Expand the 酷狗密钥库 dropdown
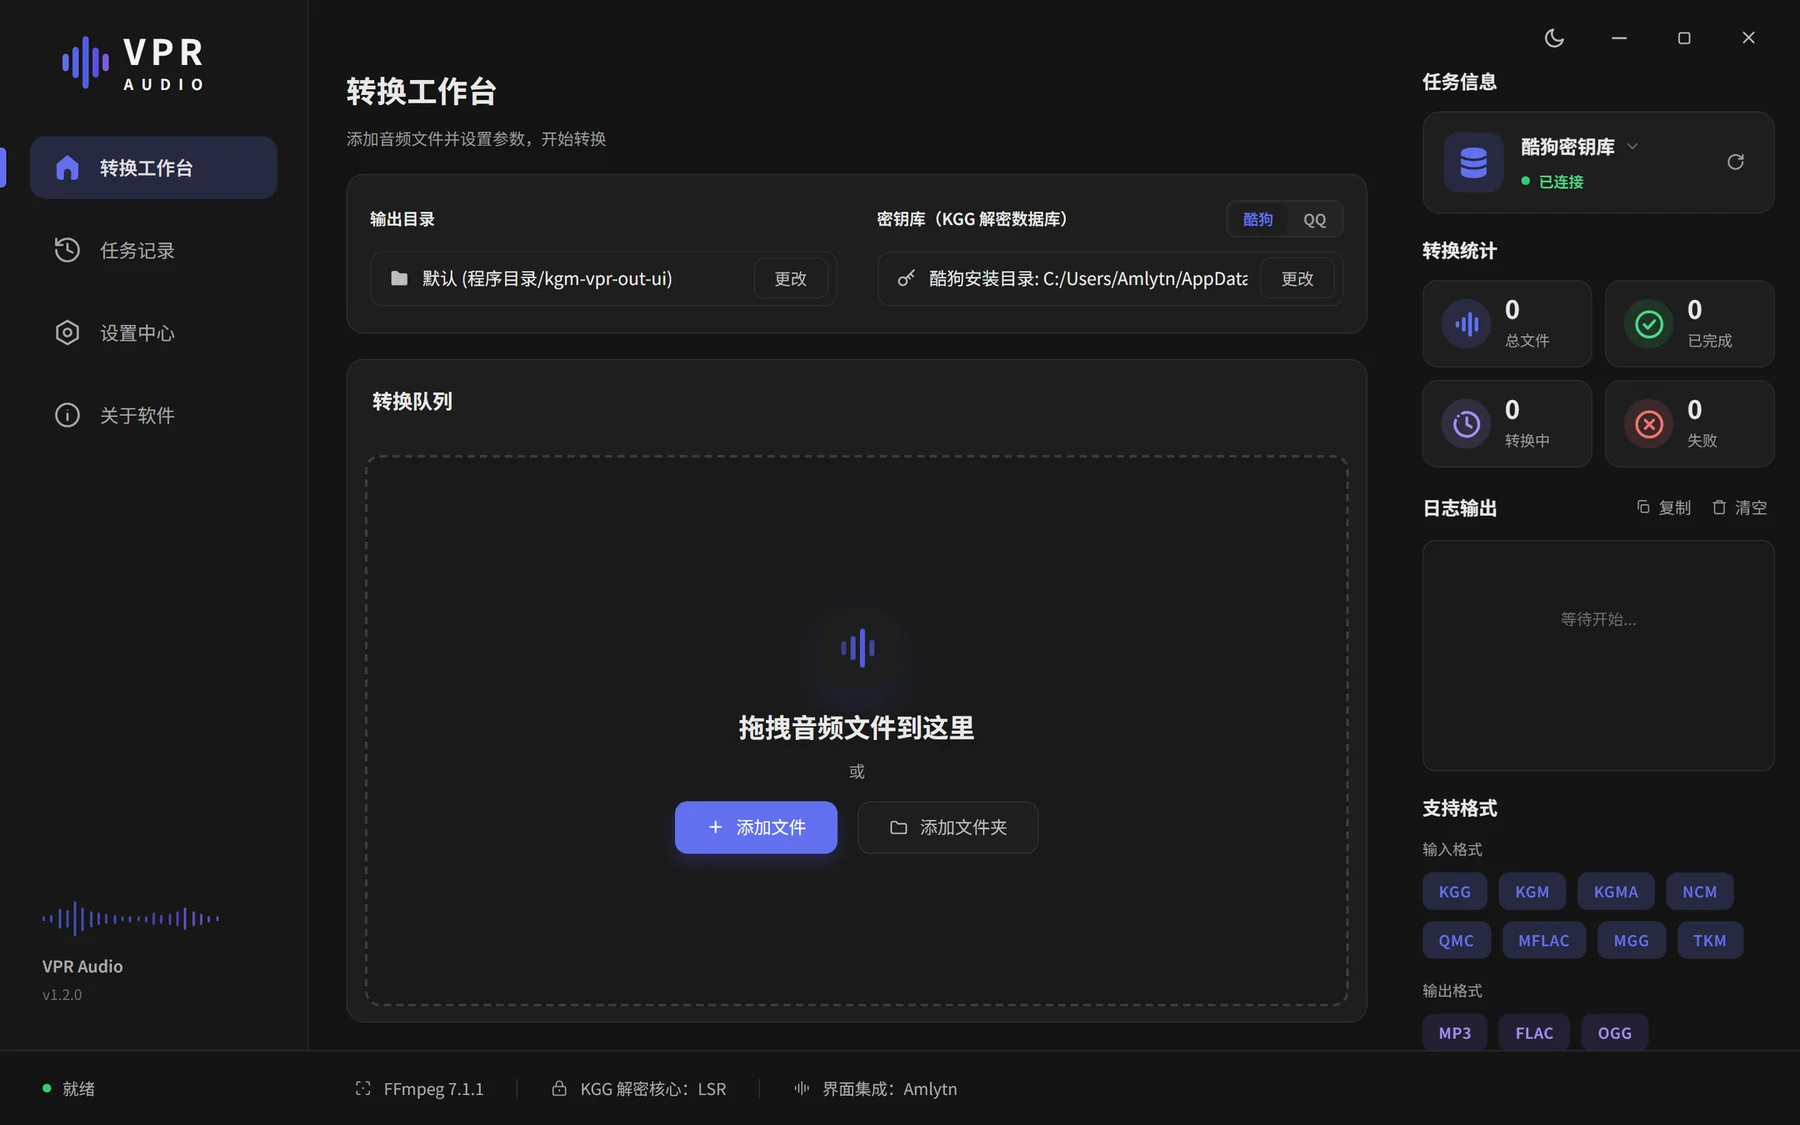 point(1632,146)
